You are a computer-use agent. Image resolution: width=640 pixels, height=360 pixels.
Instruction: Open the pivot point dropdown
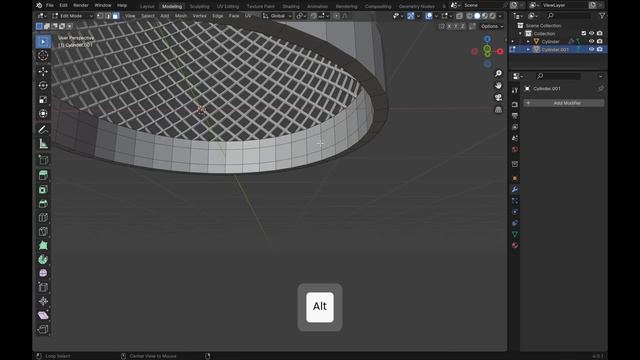(x=301, y=16)
